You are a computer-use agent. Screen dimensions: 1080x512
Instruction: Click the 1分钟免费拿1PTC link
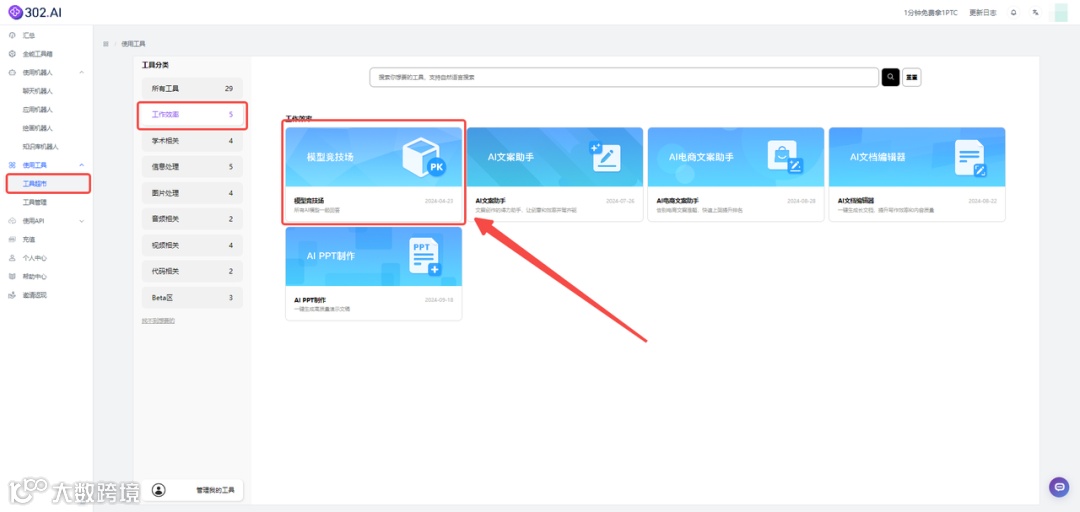point(931,13)
